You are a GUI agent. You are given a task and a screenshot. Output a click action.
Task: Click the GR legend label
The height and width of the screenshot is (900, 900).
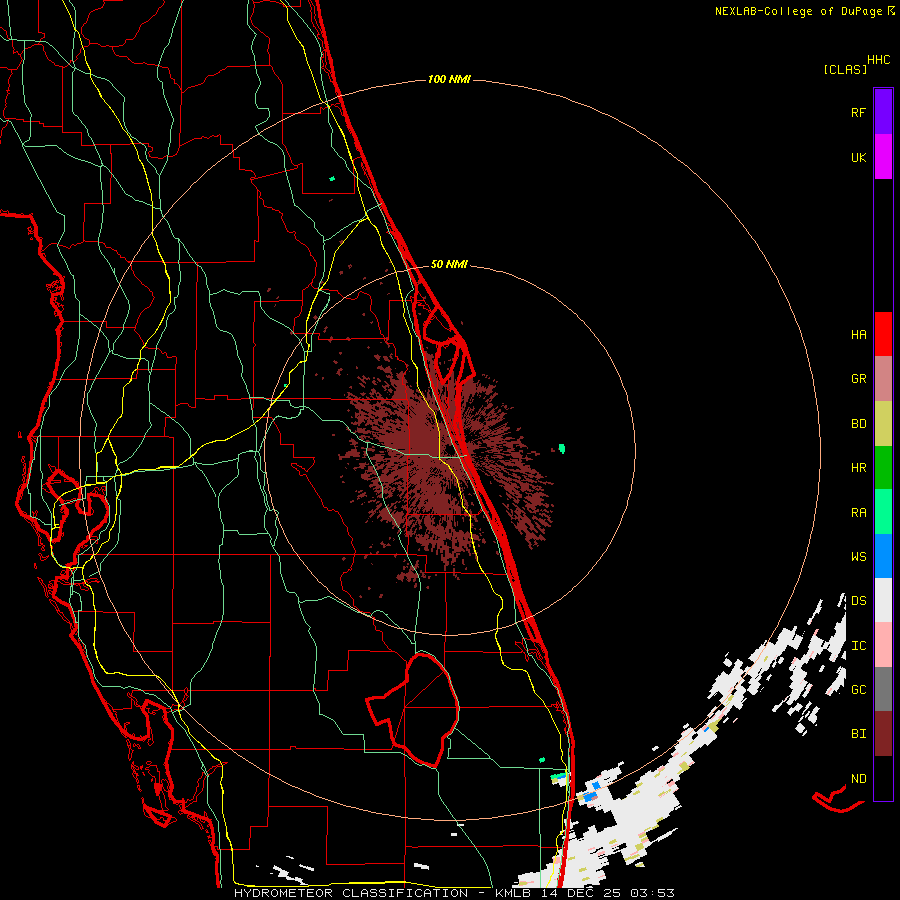858,379
